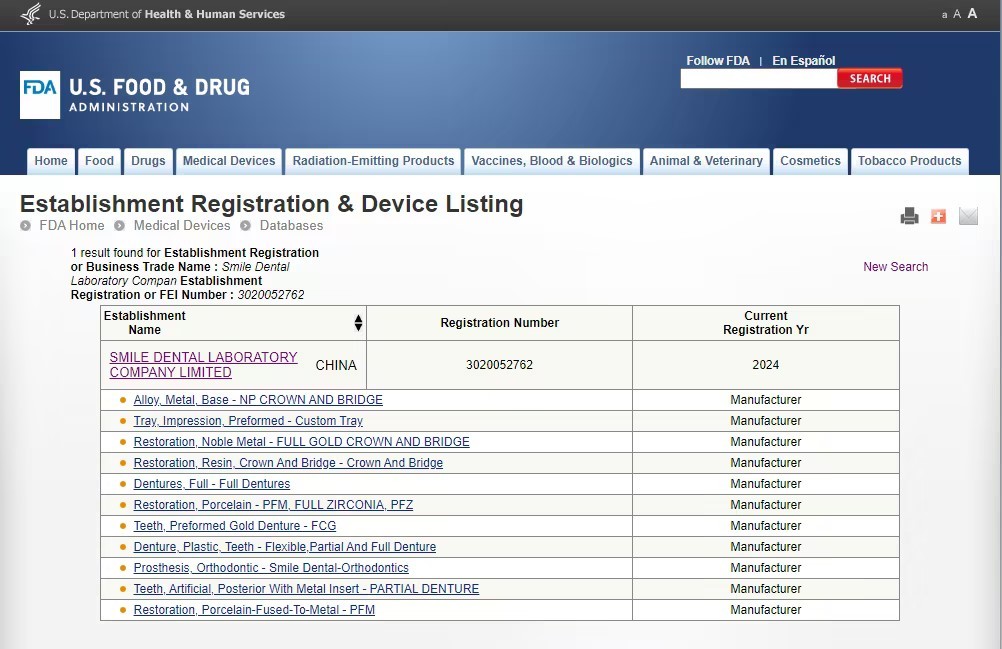1002x649 pixels.
Task: Open Teeth, Preformed Gold Denture FCG link
Action: (x=235, y=526)
